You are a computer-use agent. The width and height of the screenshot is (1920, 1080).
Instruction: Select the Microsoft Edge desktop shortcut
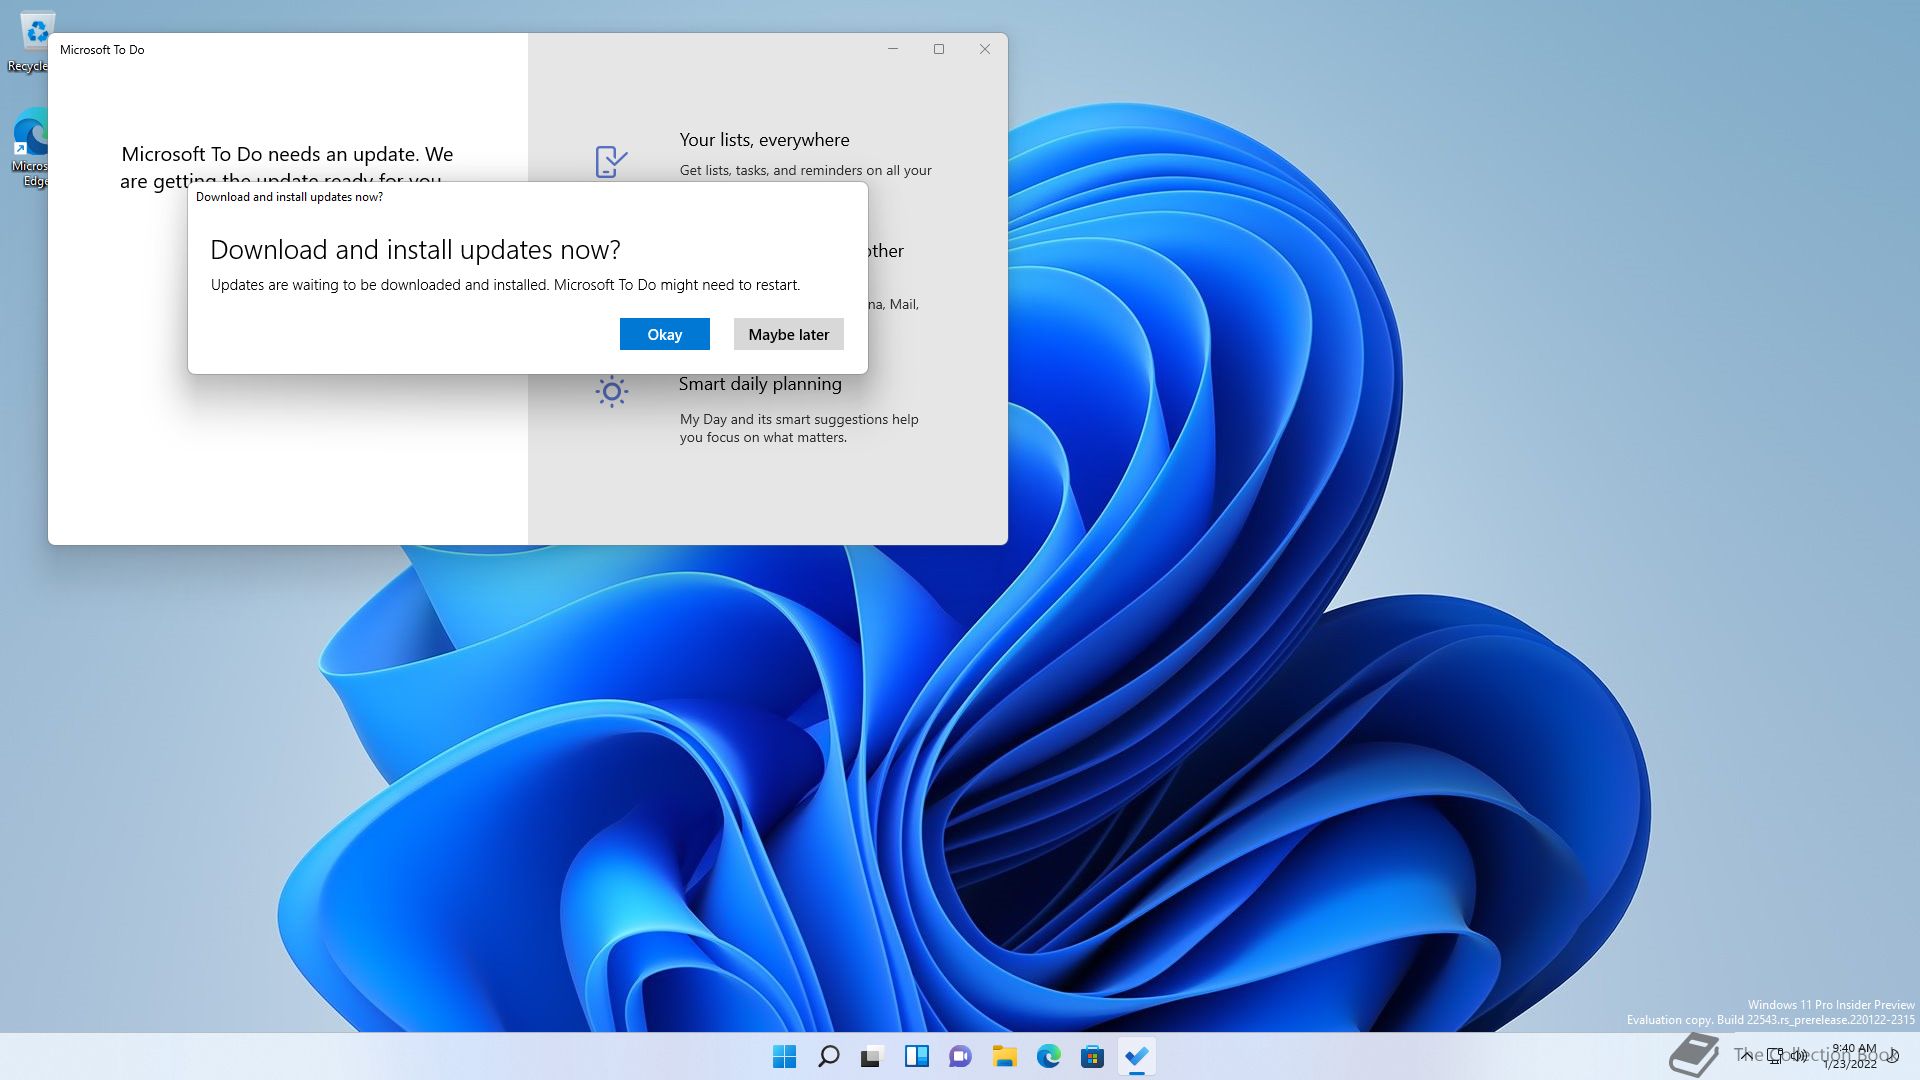(x=30, y=148)
